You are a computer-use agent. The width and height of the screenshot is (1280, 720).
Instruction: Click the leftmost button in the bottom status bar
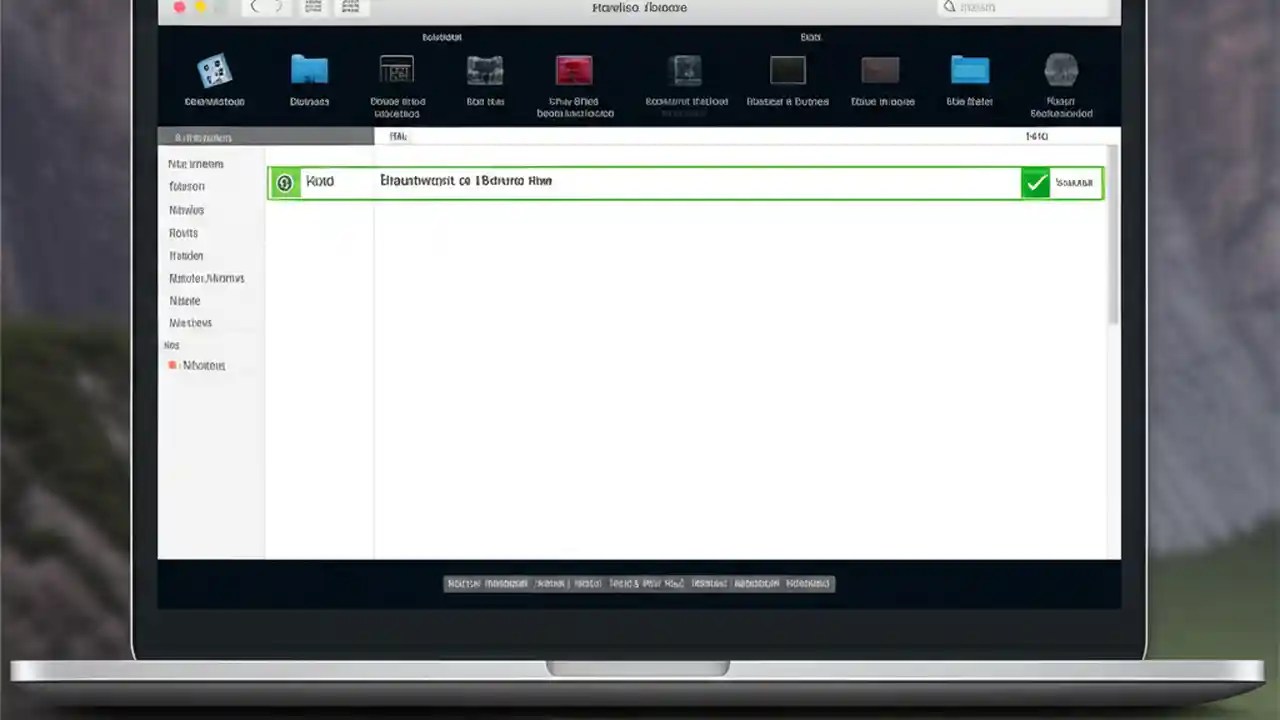pos(463,583)
